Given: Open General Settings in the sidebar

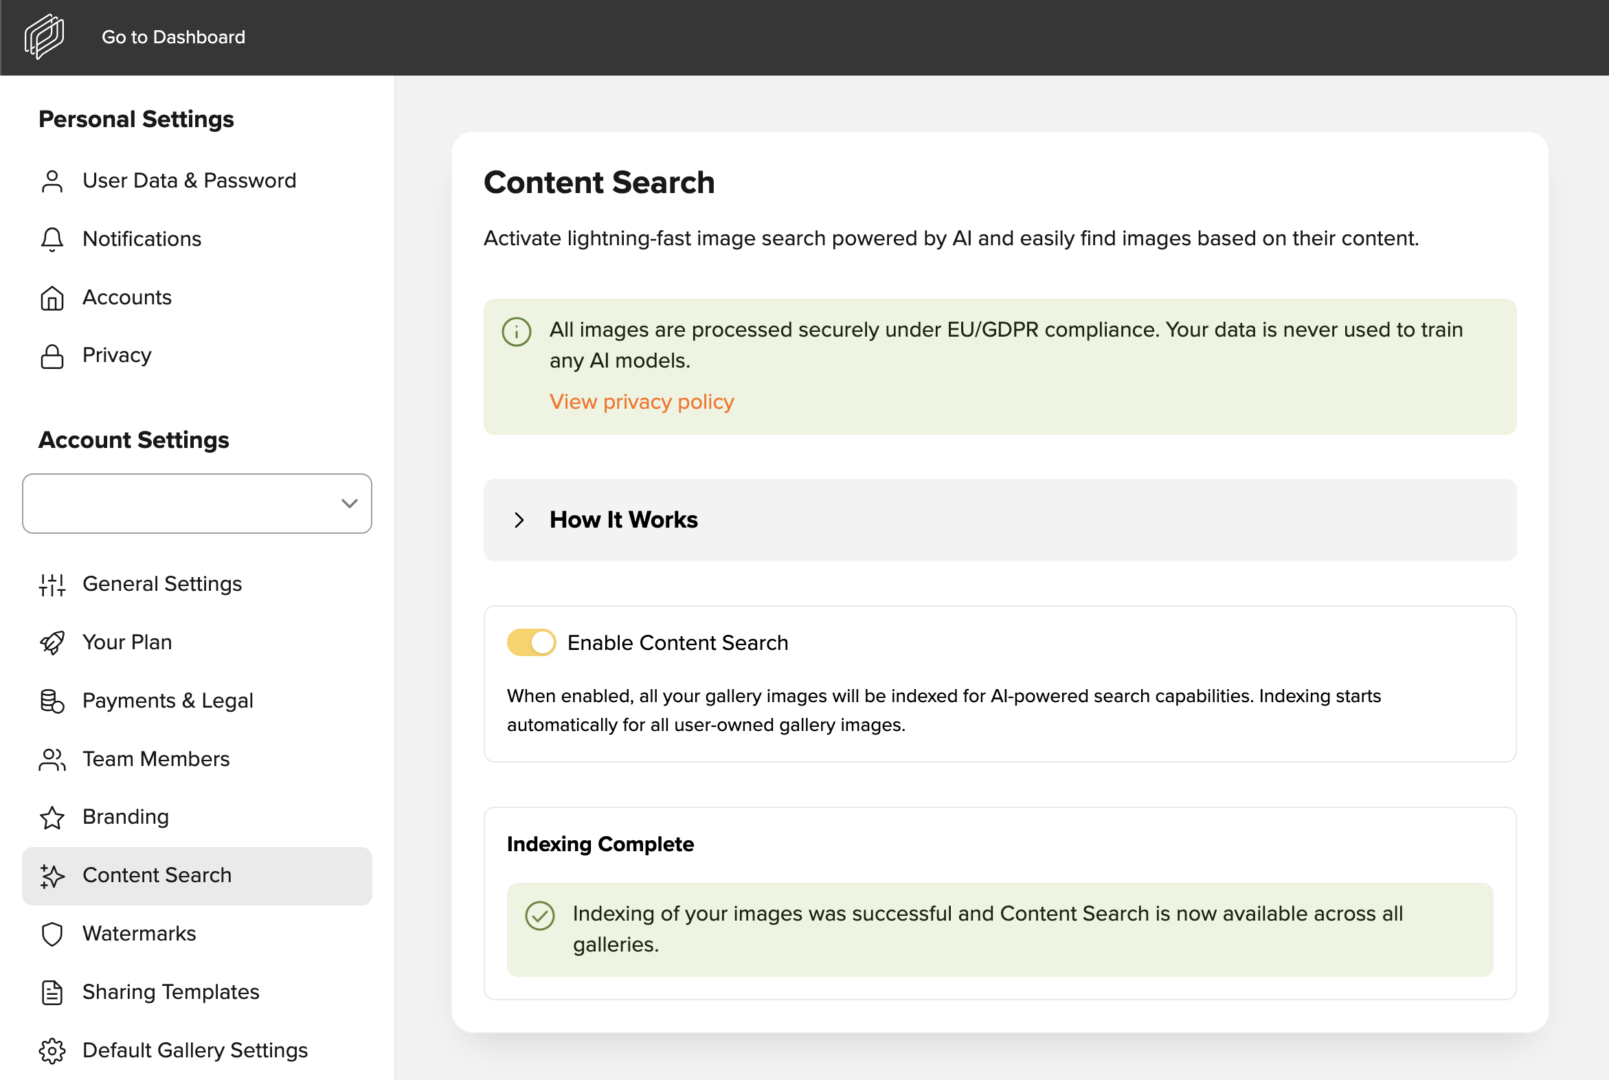Looking at the screenshot, I should pos(162,584).
